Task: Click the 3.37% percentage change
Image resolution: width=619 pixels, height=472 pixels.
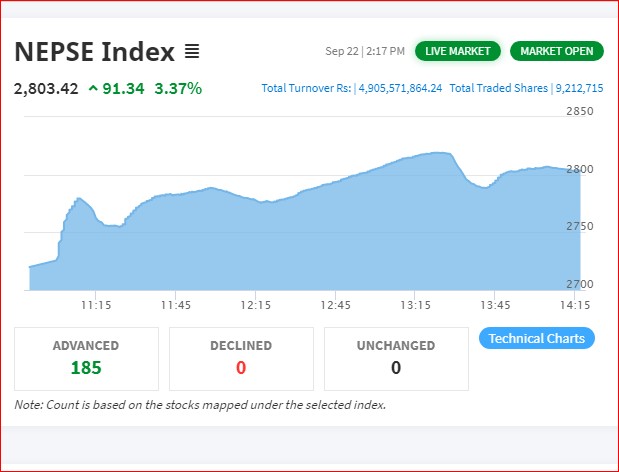Action: [x=178, y=88]
